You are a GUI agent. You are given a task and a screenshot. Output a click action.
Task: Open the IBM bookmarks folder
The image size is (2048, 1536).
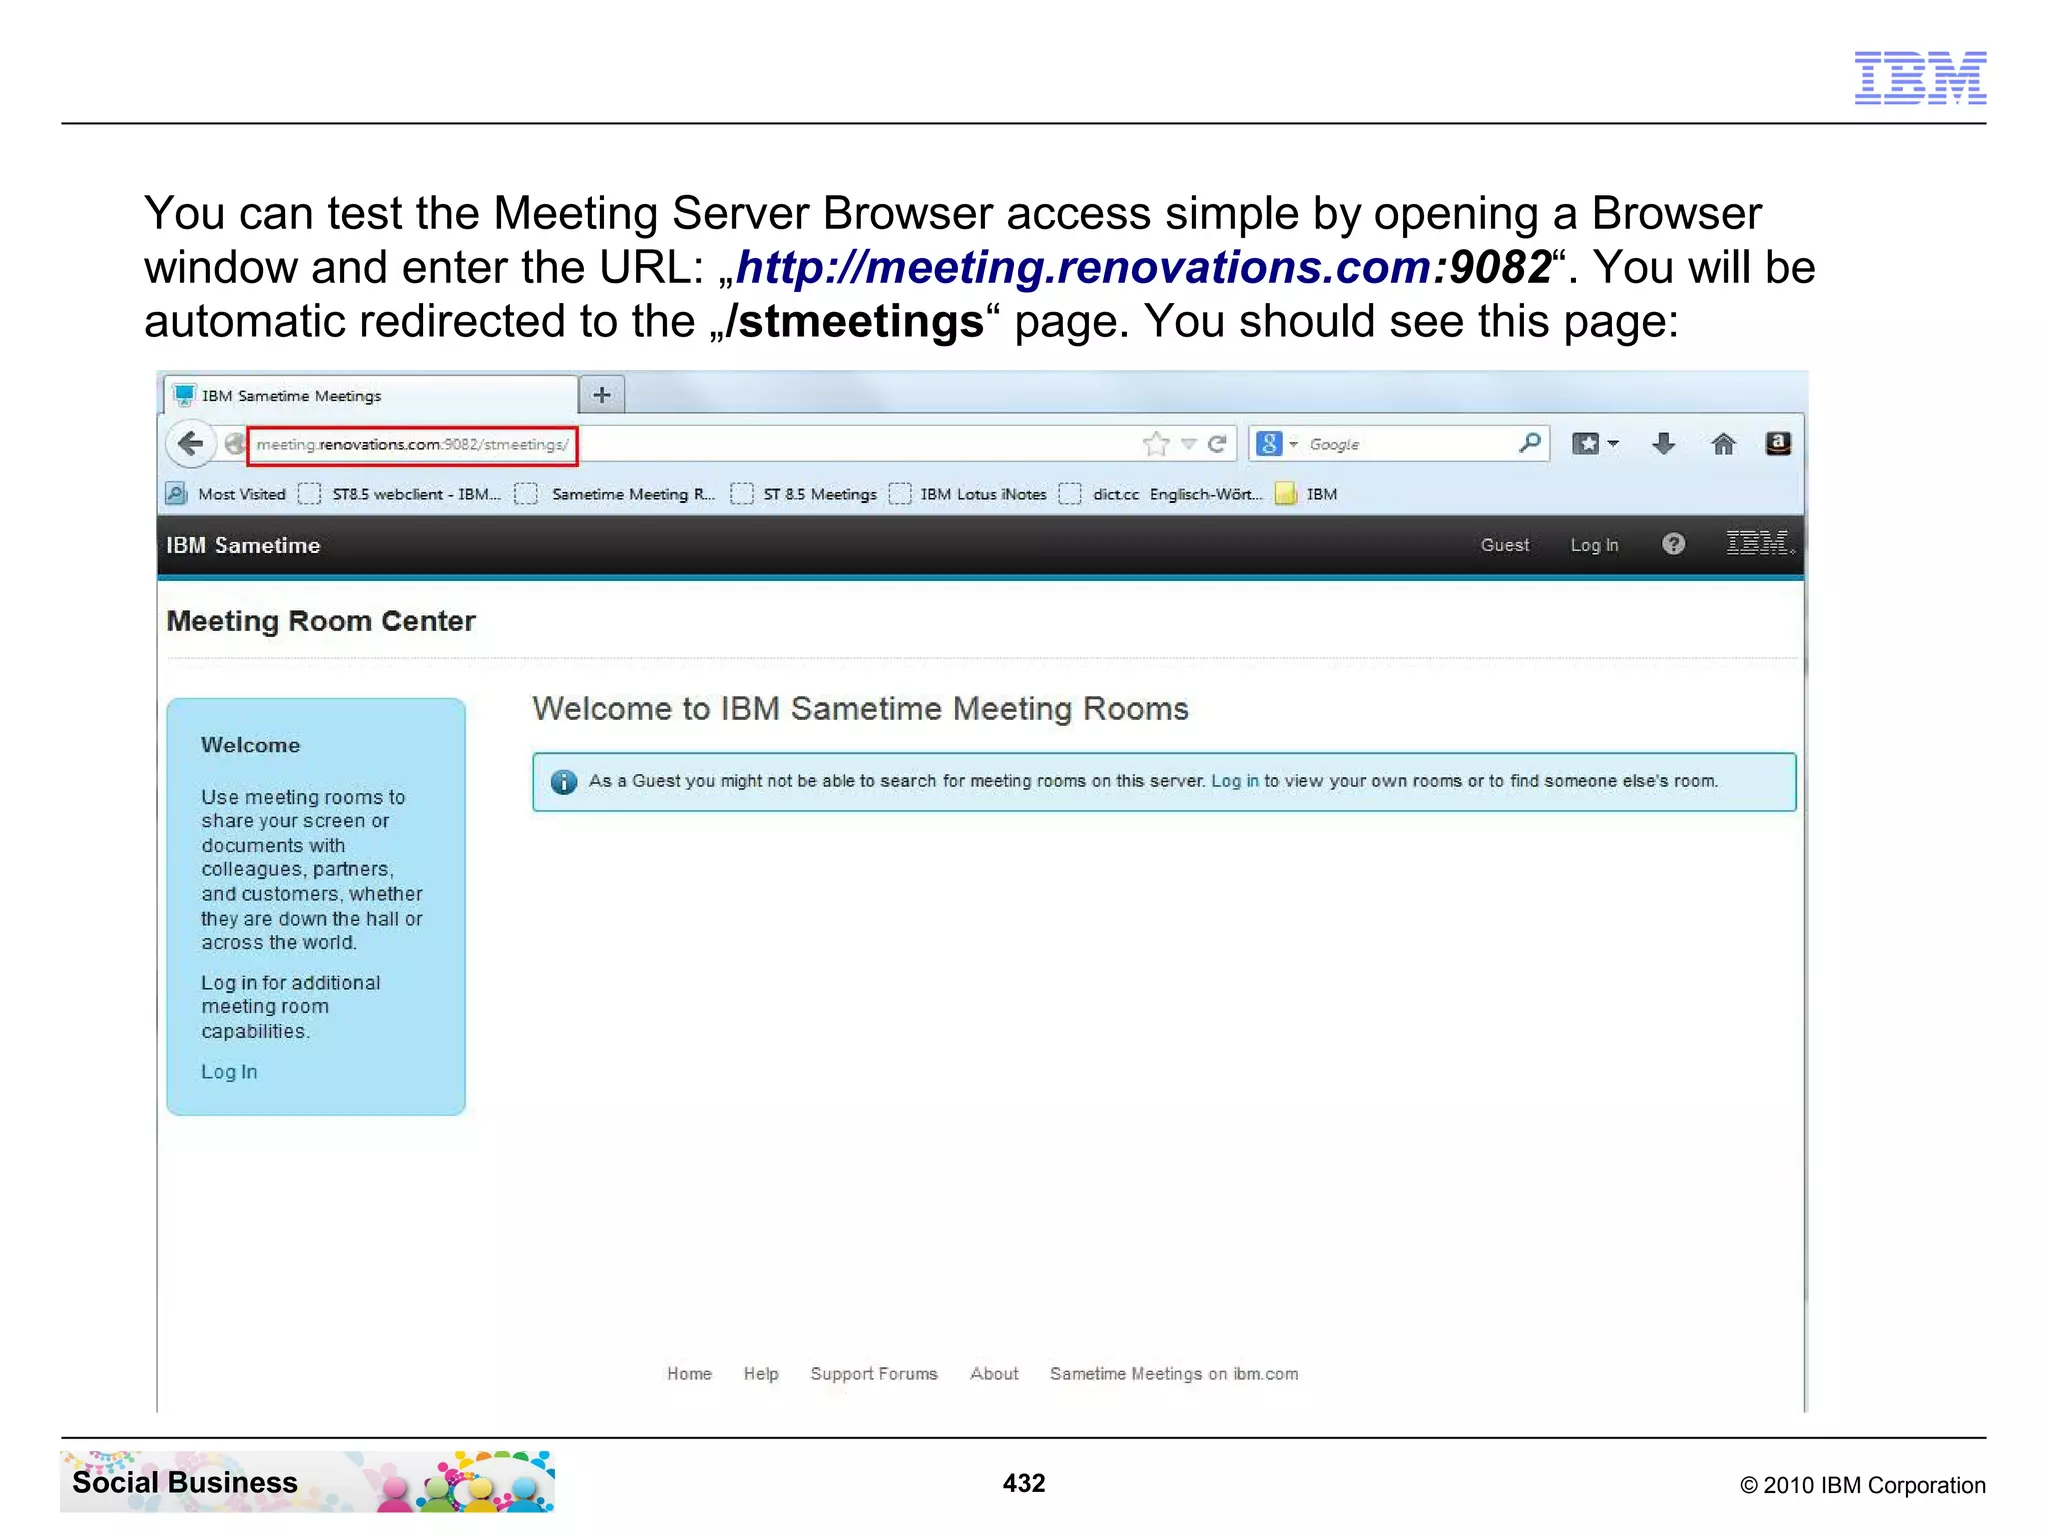(1307, 494)
